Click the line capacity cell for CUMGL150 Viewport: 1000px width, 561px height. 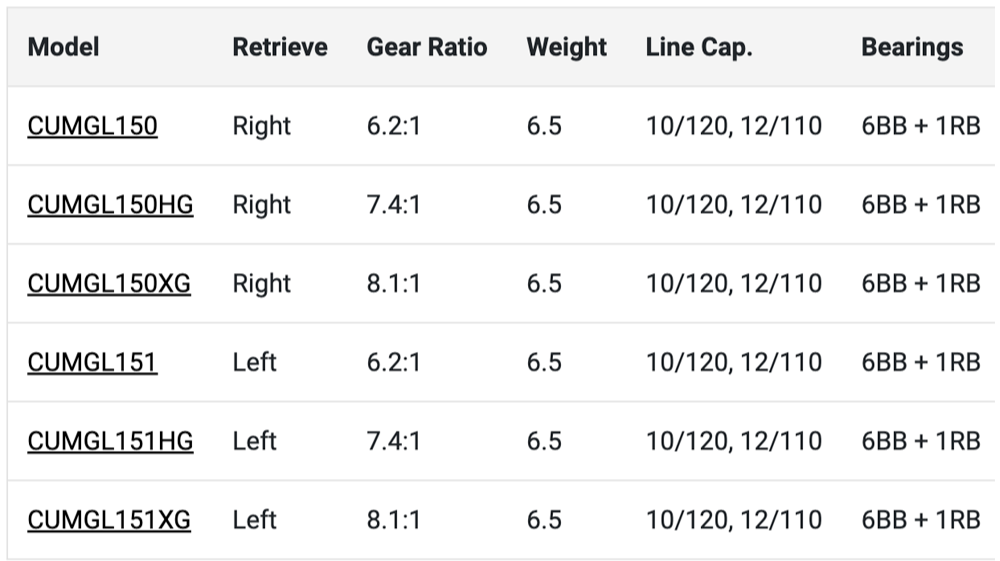click(x=734, y=126)
